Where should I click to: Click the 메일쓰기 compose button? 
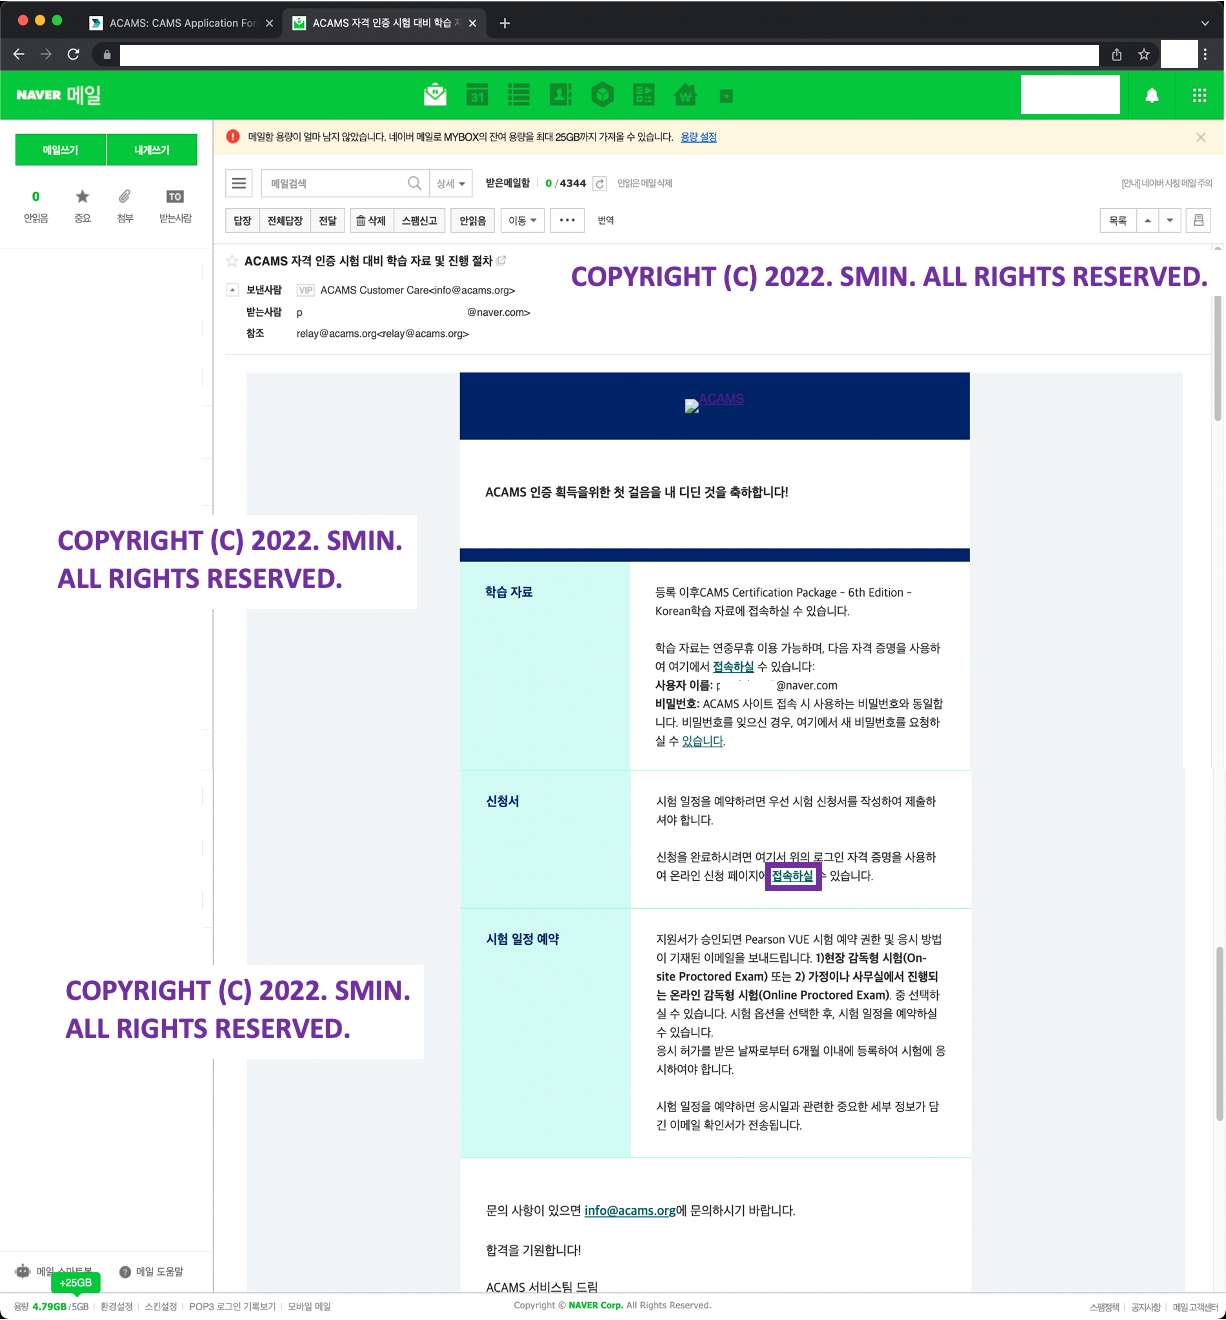[60, 150]
